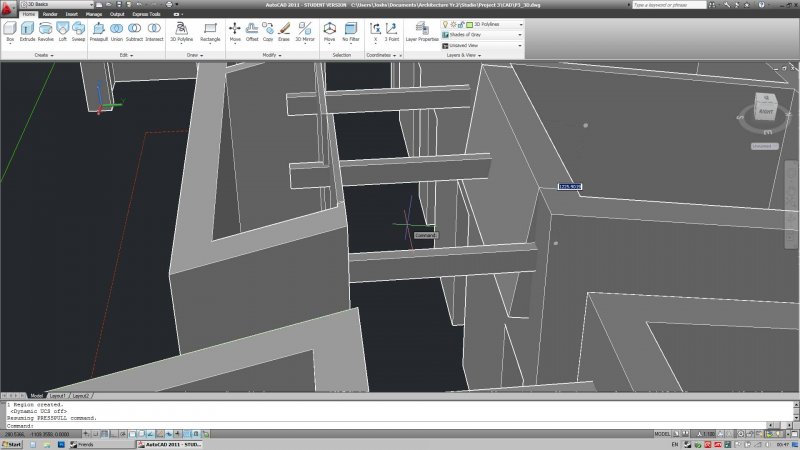Select the Subtract tool
This screenshot has height=450, width=800.
135,30
